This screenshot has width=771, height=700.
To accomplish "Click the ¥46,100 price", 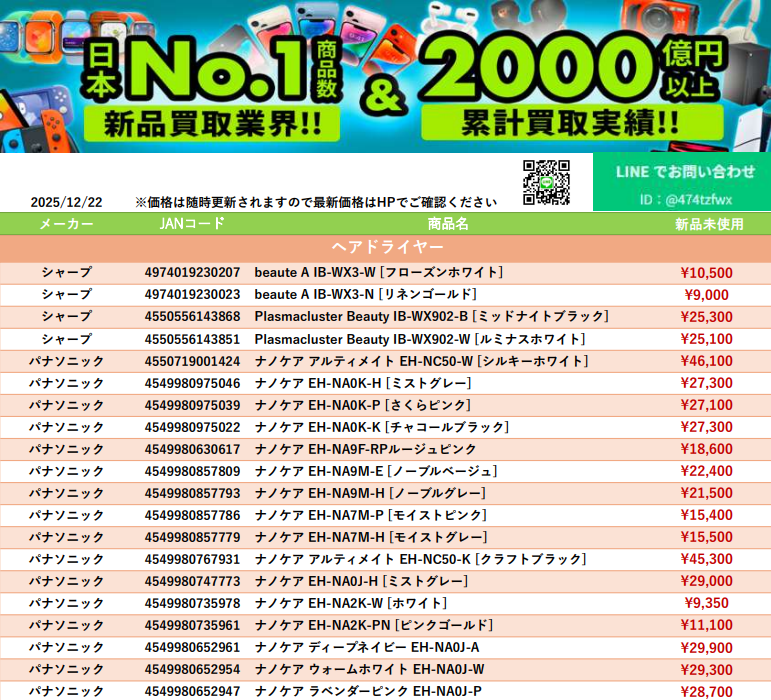I will (707, 361).
